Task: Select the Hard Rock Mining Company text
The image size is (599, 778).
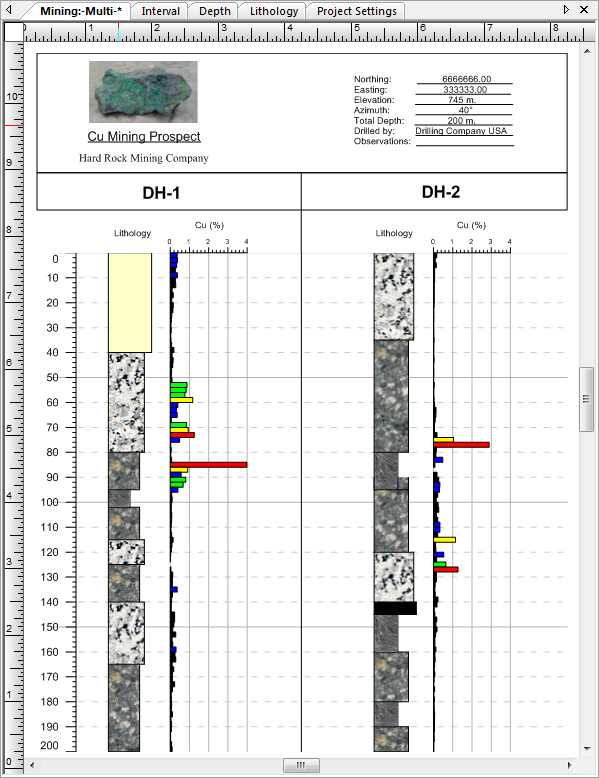Action: (143, 158)
